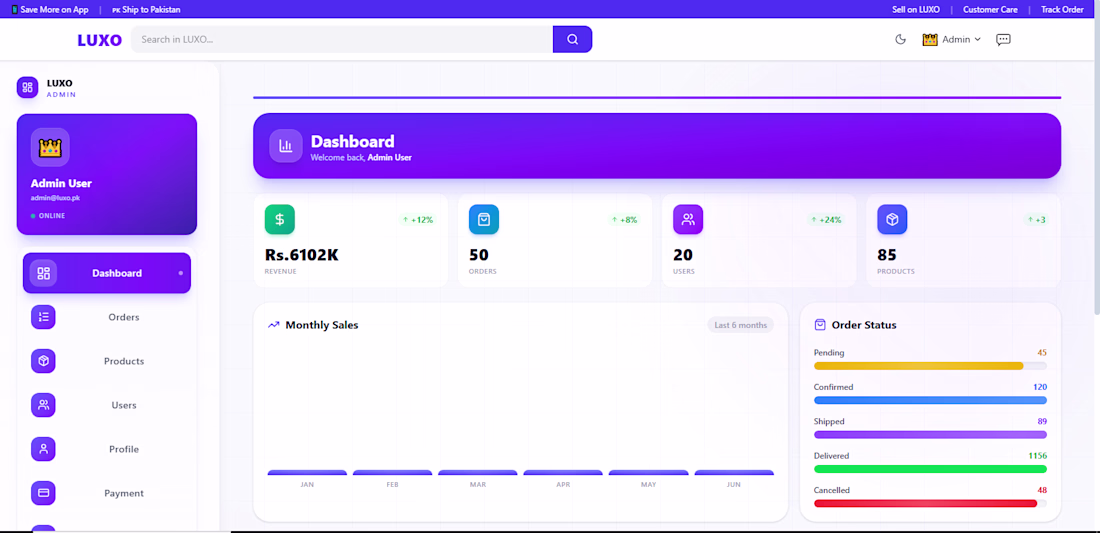
Task: Click the +12% revenue badge
Action: [x=417, y=220]
